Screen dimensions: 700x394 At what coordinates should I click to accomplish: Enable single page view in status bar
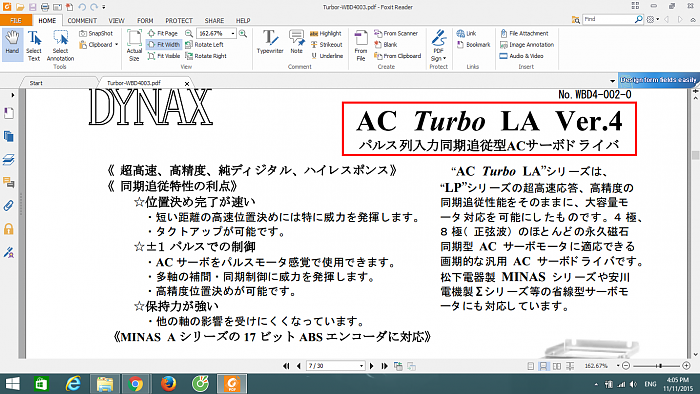530,366
